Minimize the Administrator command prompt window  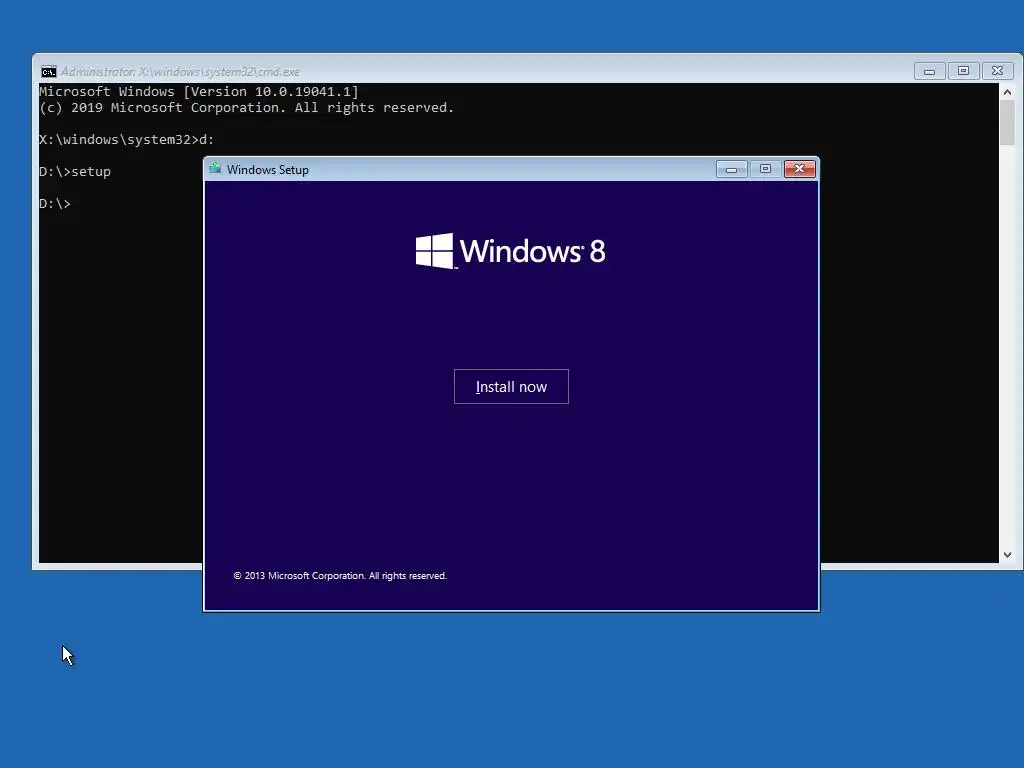[929, 71]
